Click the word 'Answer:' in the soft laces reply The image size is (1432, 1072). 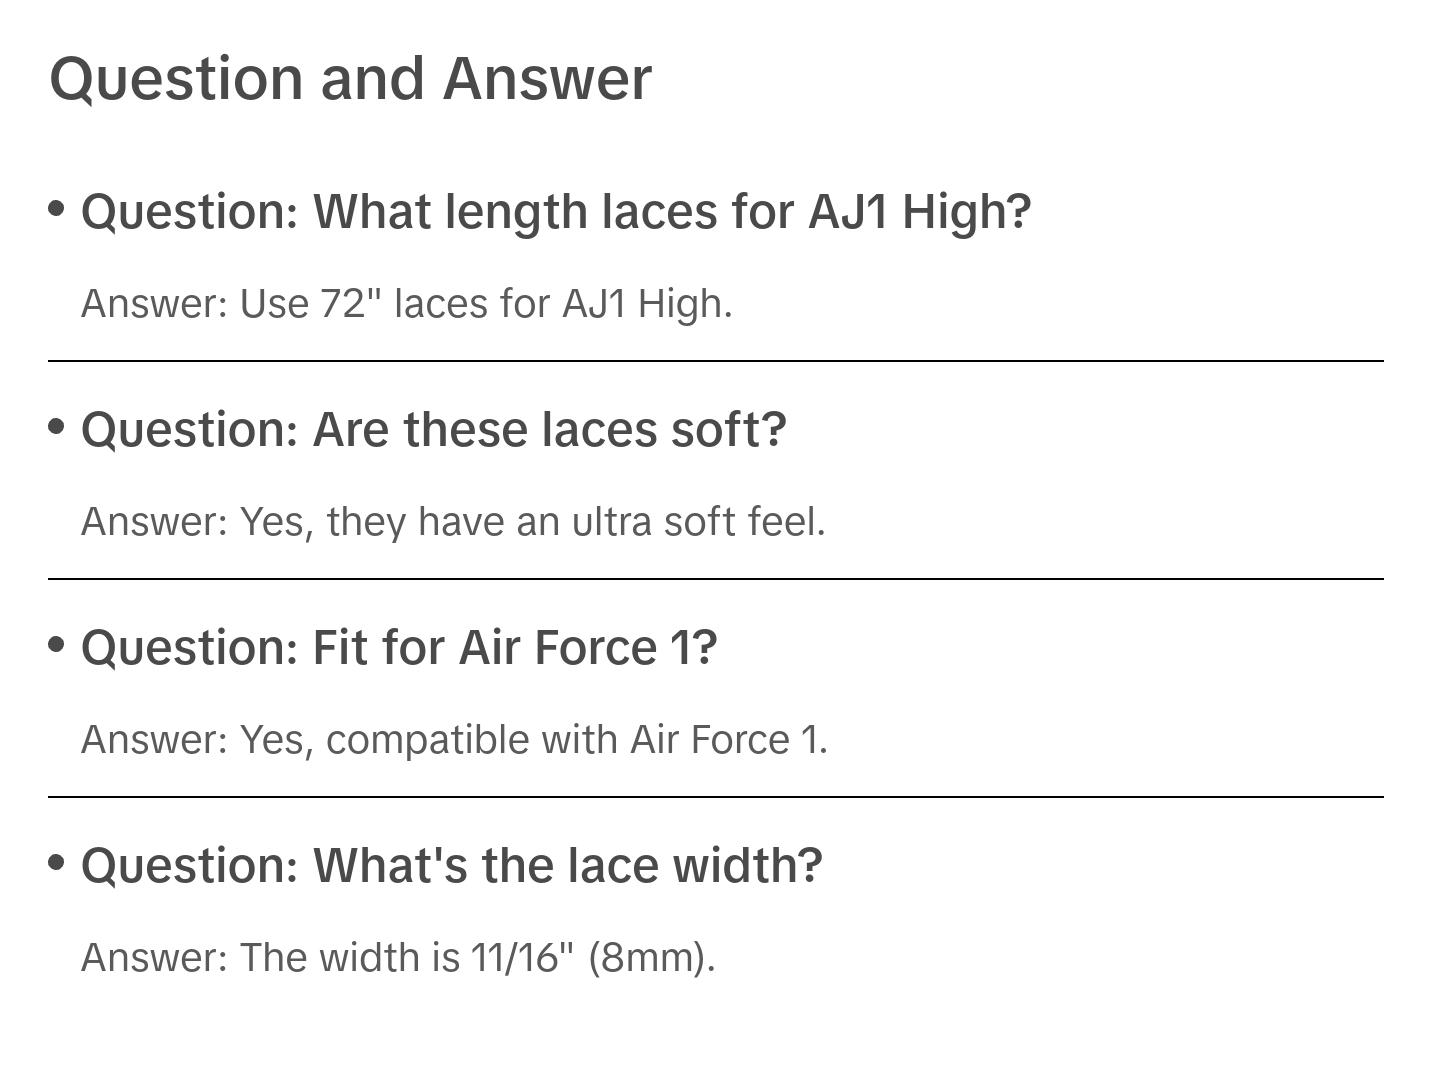pyautogui.click(x=155, y=522)
